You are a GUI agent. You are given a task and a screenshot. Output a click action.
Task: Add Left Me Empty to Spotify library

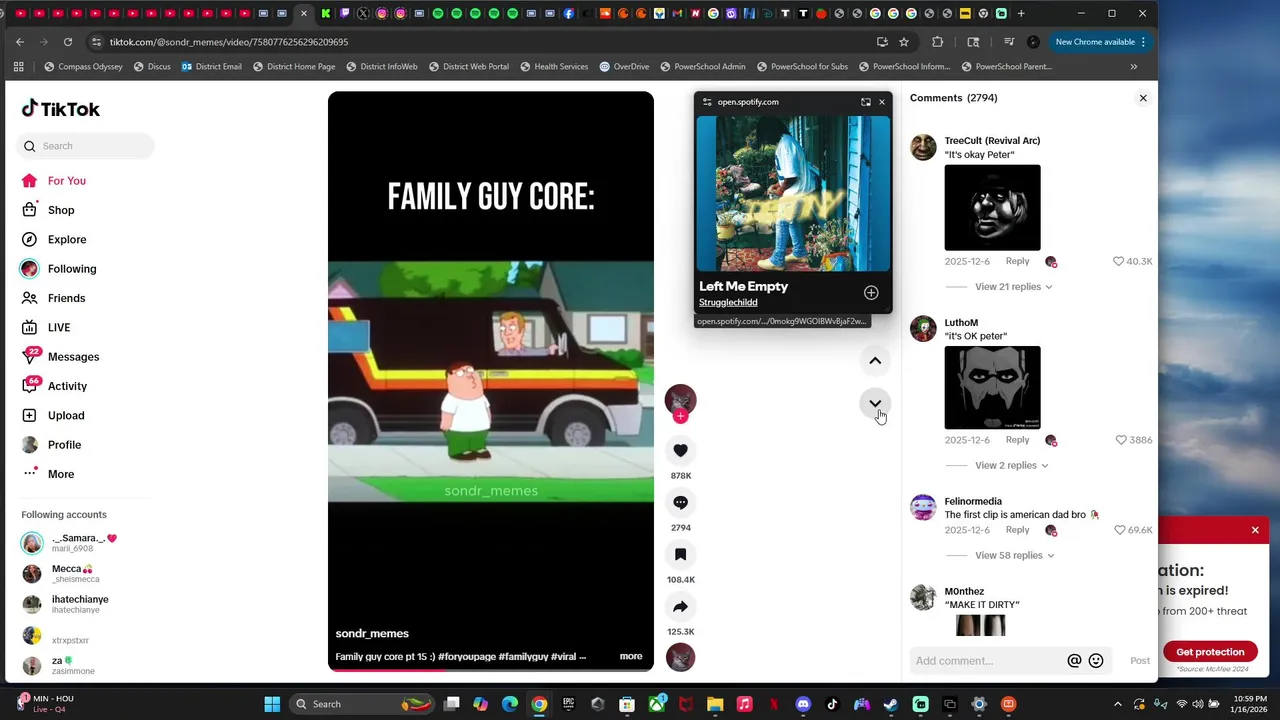(x=871, y=293)
